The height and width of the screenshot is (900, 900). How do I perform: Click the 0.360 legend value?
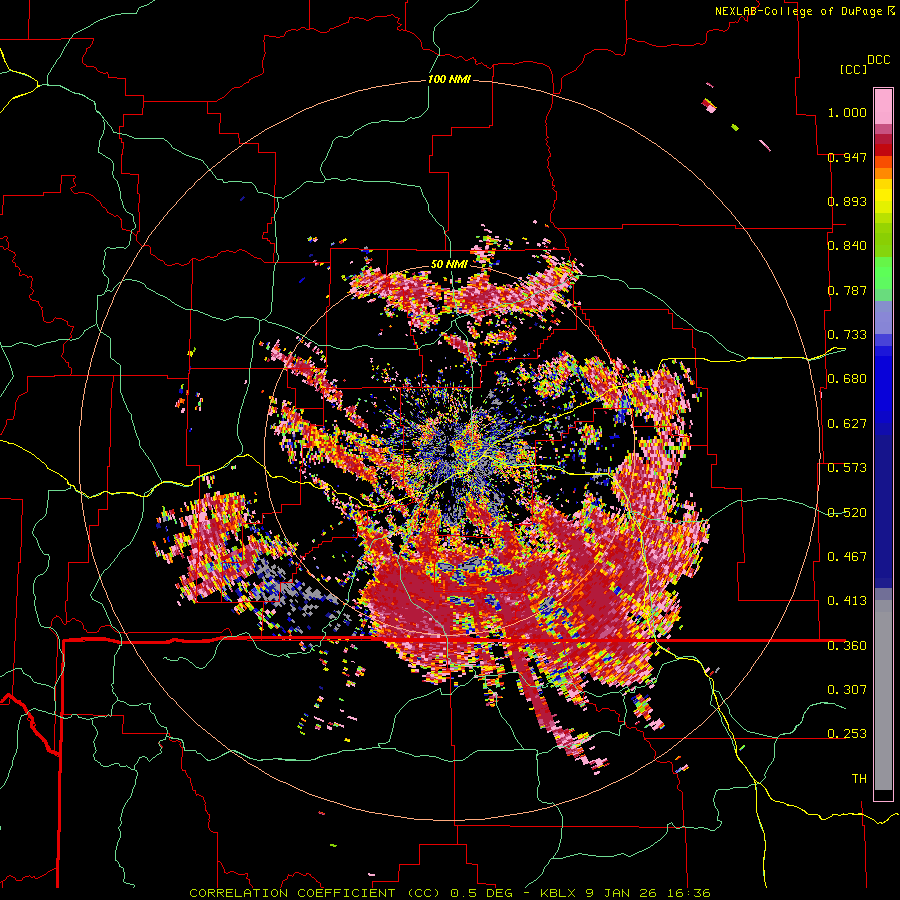click(847, 645)
